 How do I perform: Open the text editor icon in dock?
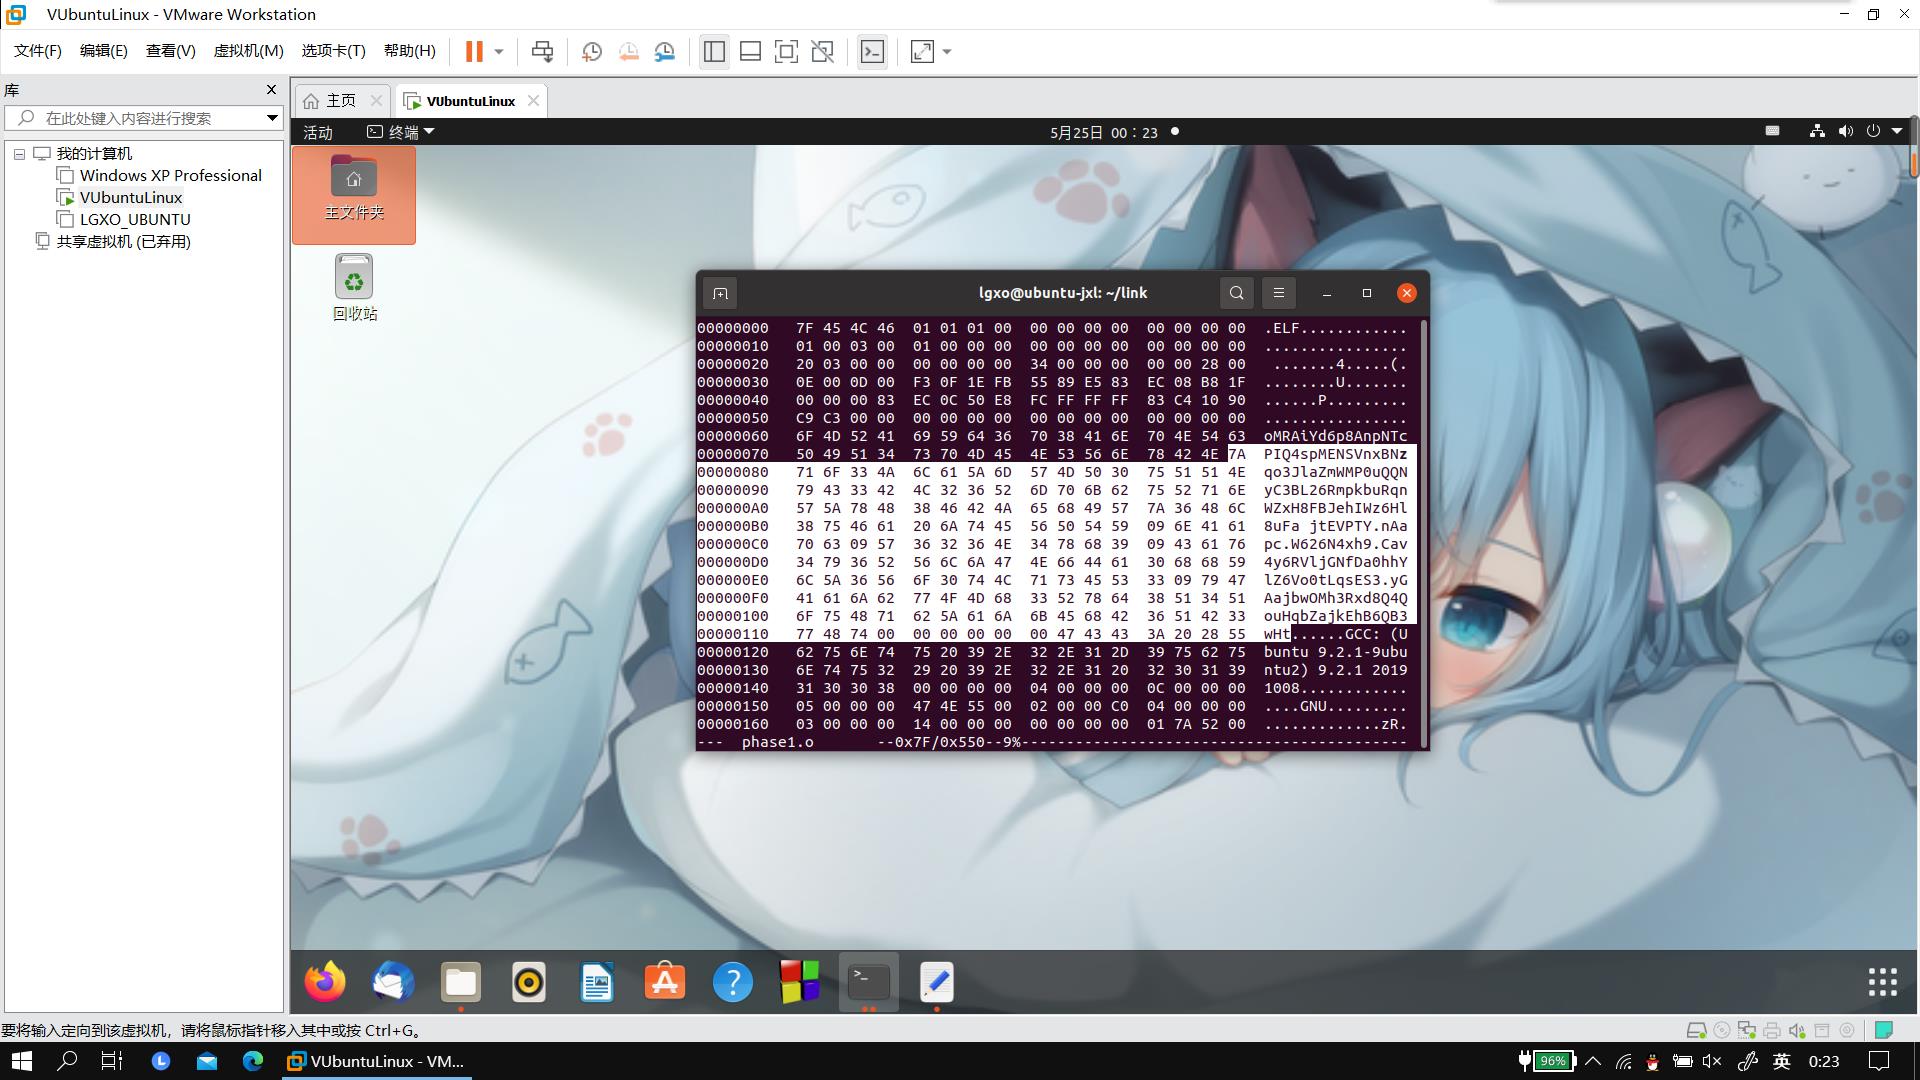[938, 981]
